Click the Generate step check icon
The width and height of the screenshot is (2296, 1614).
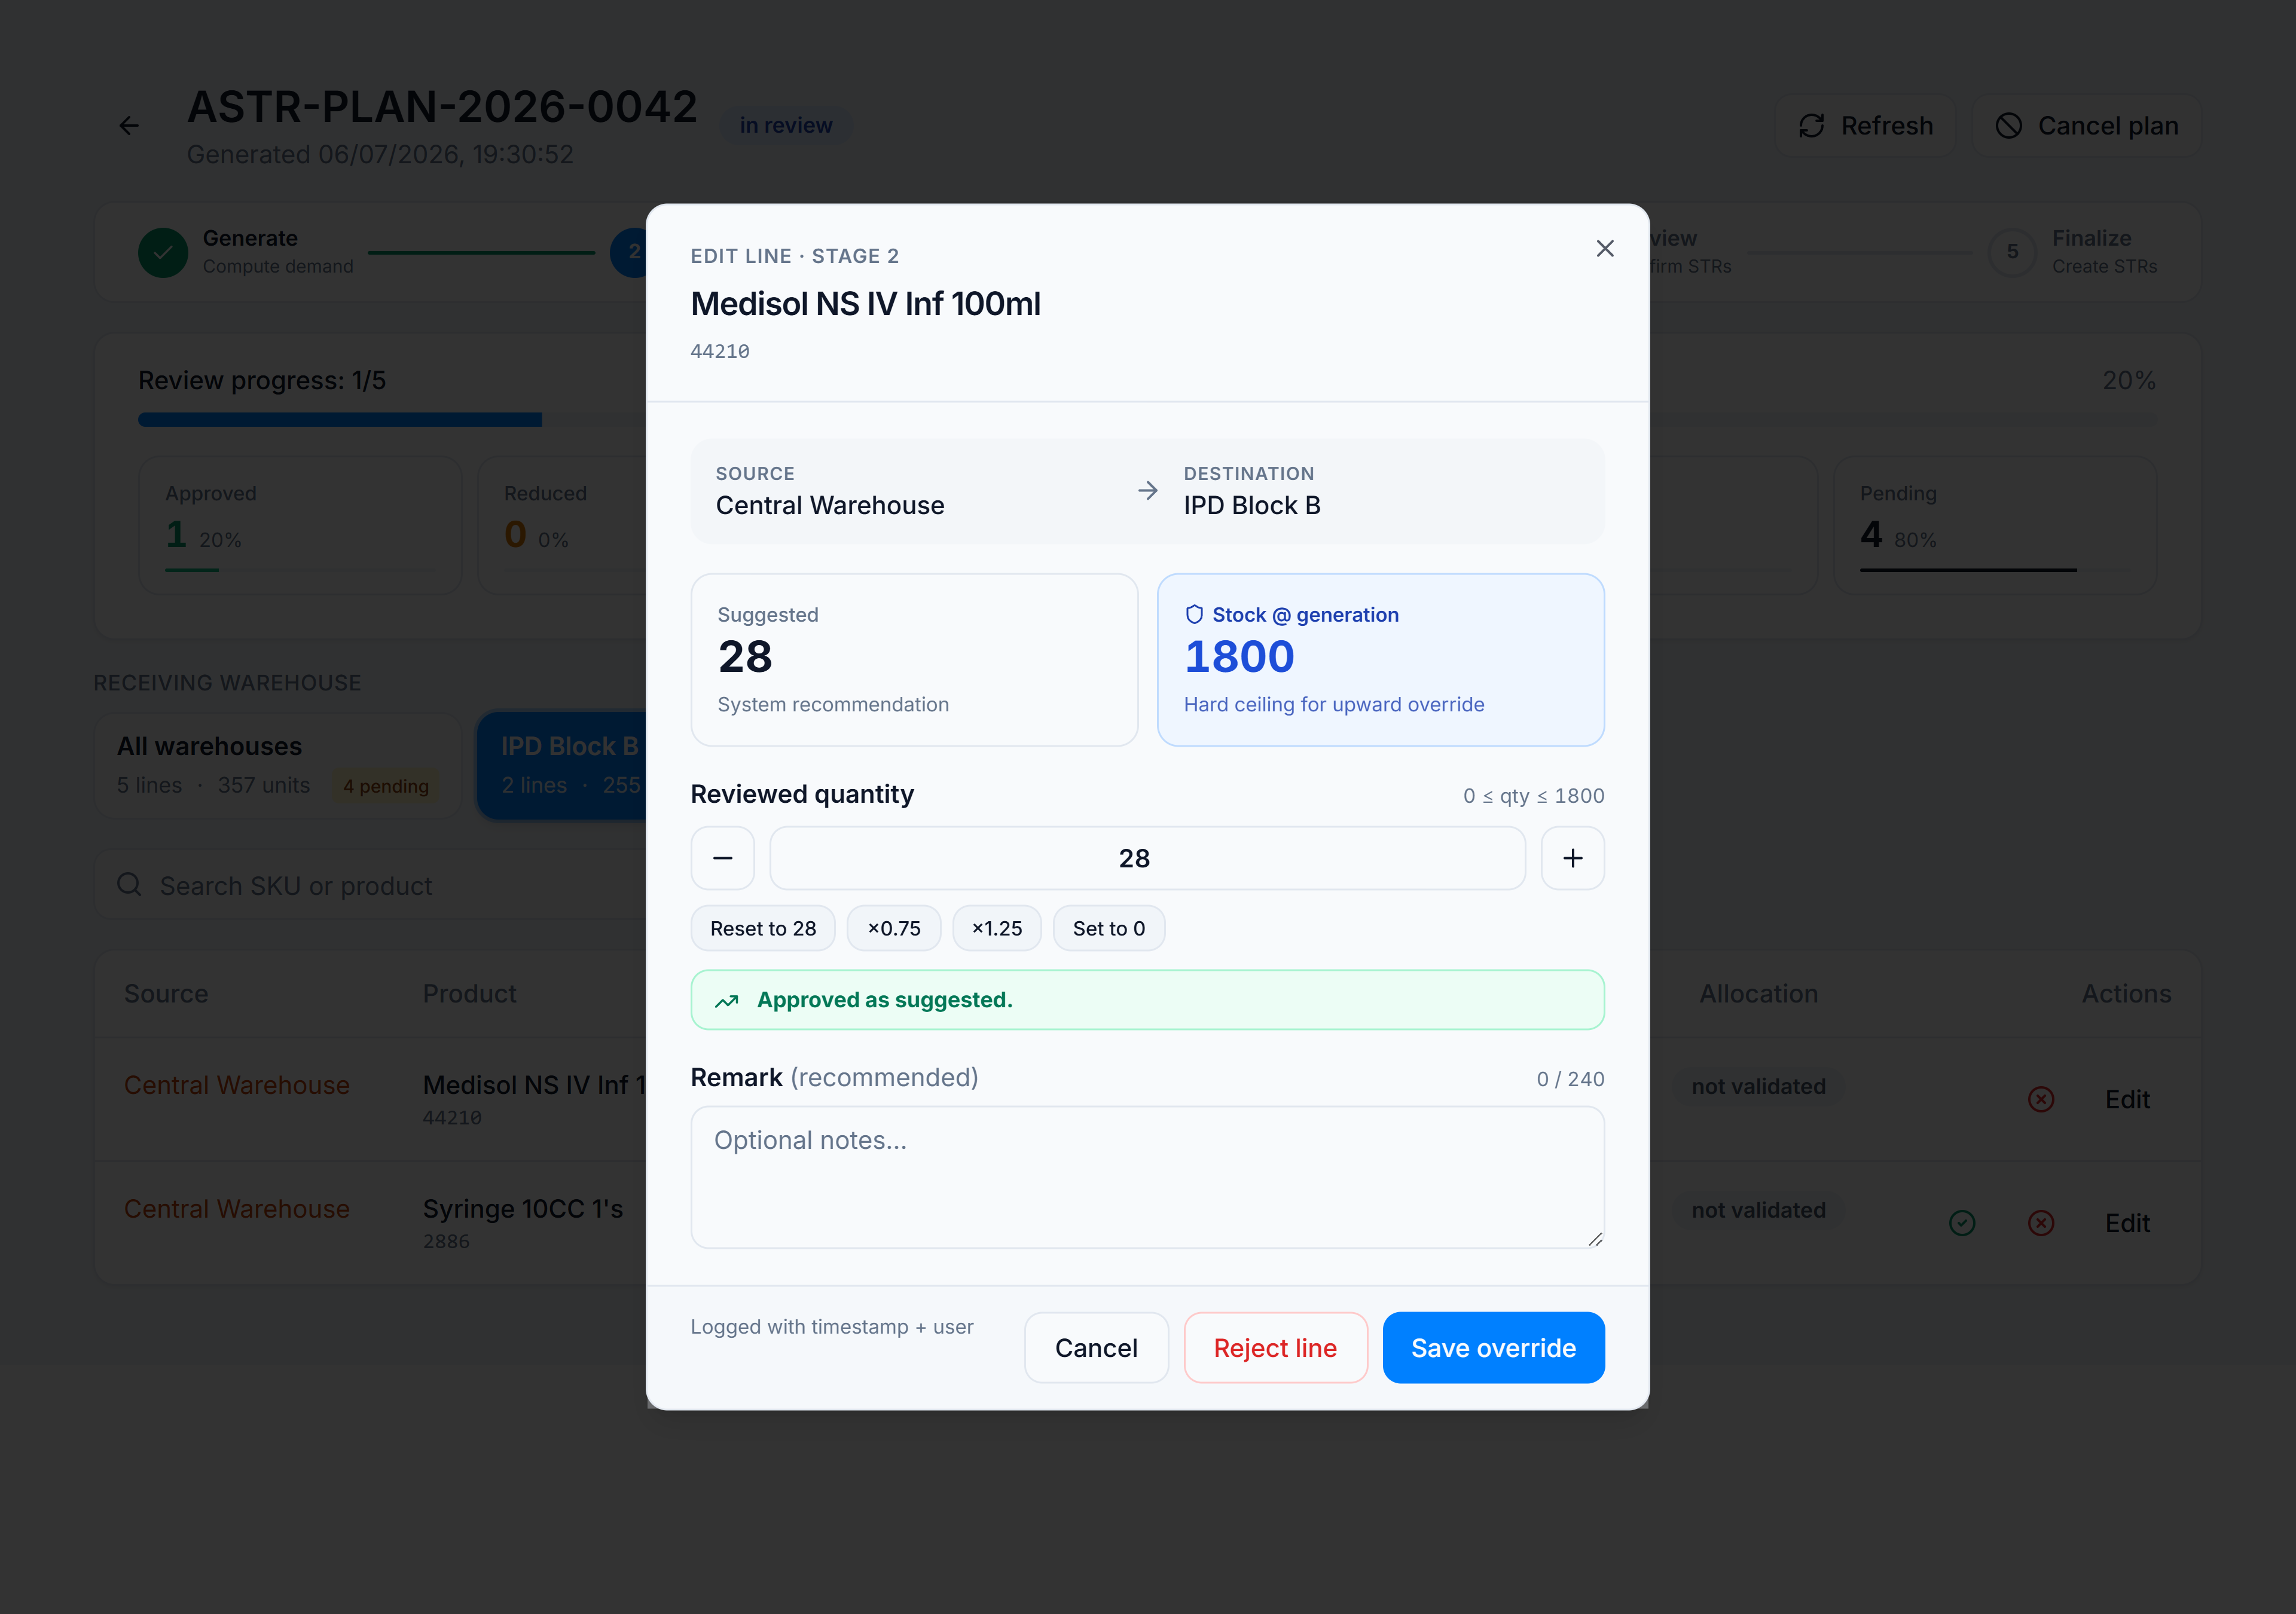[x=163, y=252]
